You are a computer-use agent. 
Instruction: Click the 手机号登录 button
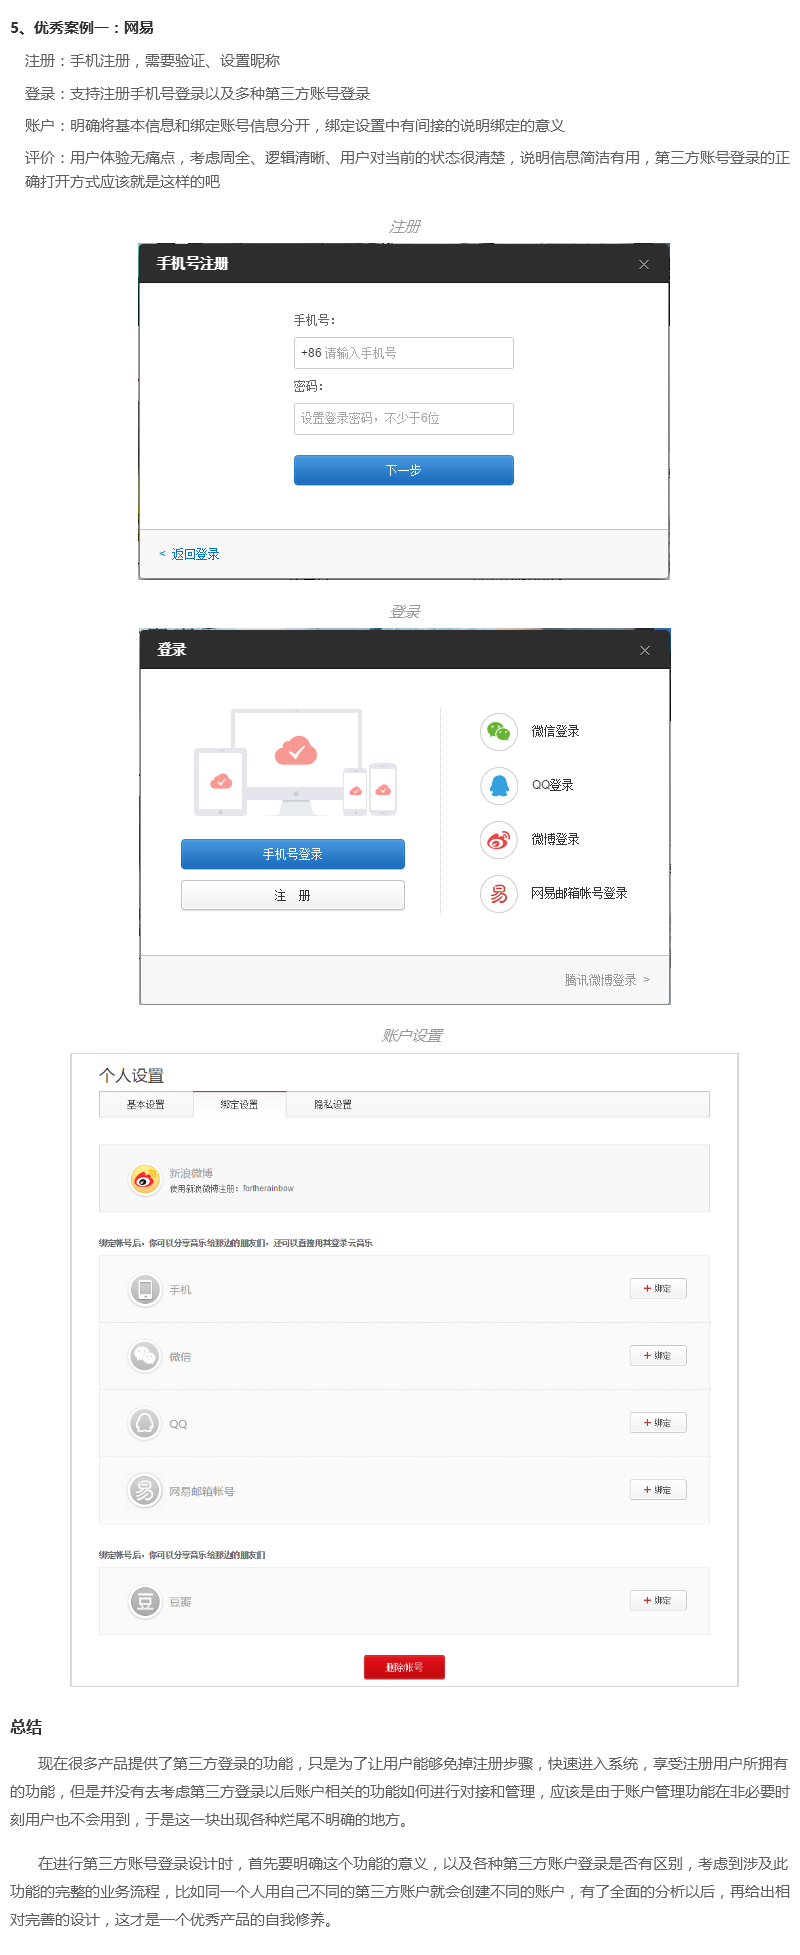point(293,854)
